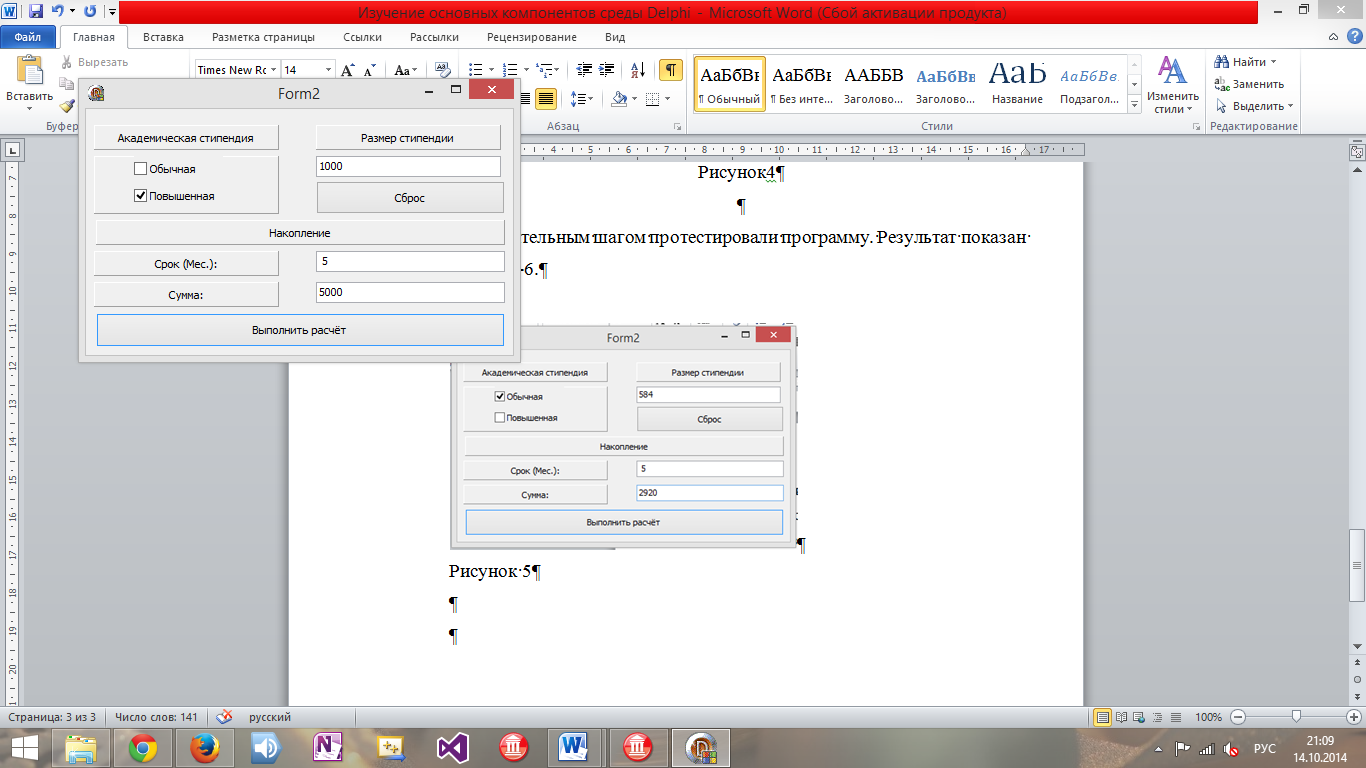The image size is (1366, 768).
Task: Open Visual Studio from the taskbar
Action: (452, 748)
